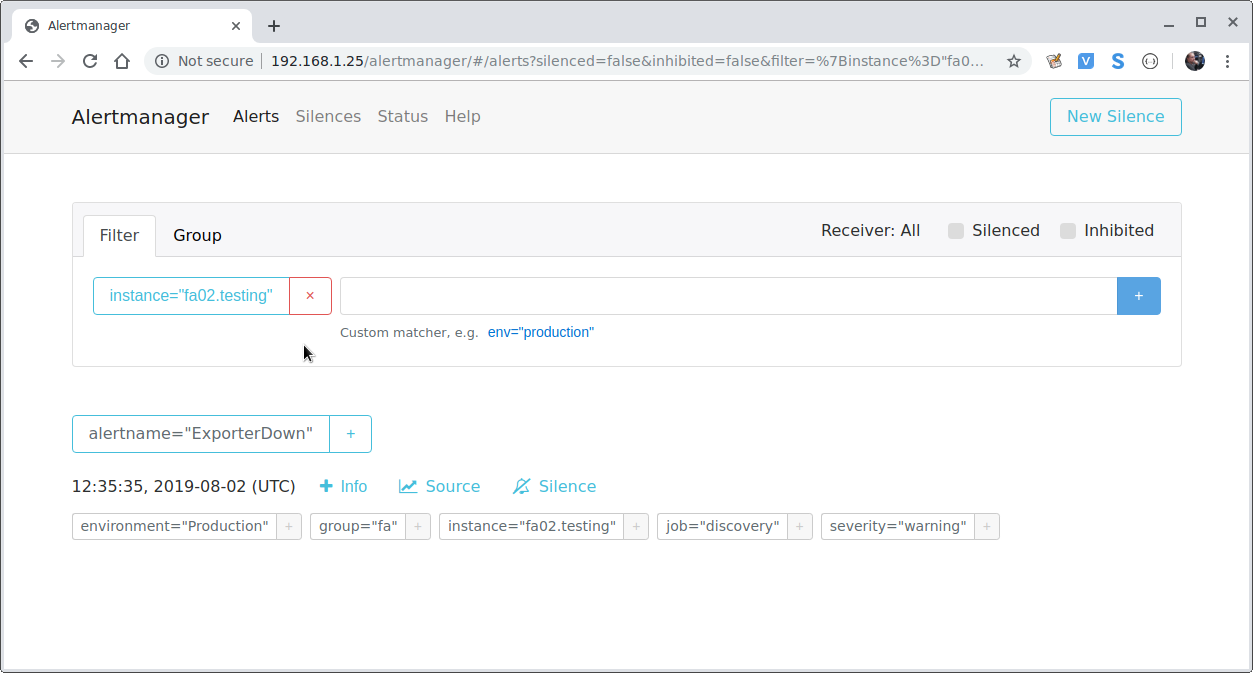Viewport: 1253px width, 673px height.
Task: Expand the group="fa" label chip
Action: [x=419, y=526]
